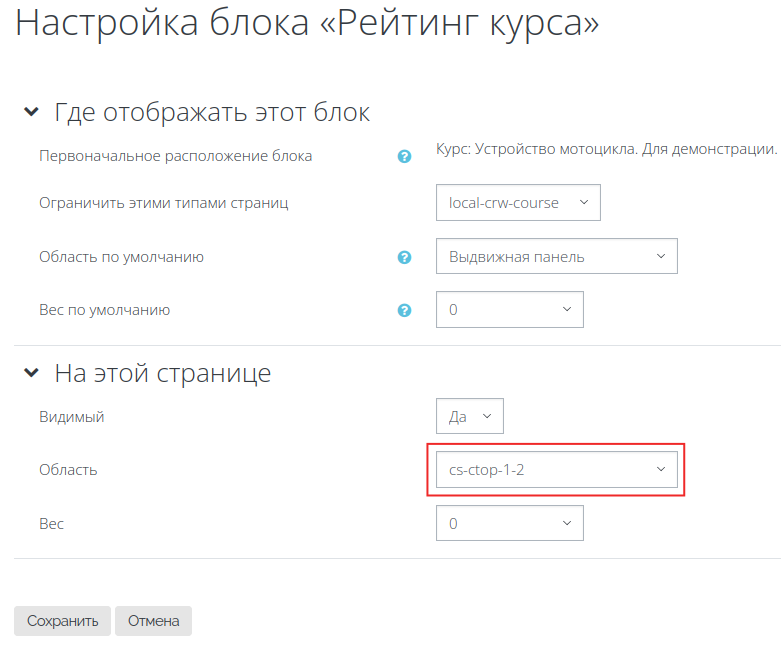The width and height of the screenshot is (781, 646).
Task: Open the local-crw-course page types dropdown
Action: click(x=518, y=203)
